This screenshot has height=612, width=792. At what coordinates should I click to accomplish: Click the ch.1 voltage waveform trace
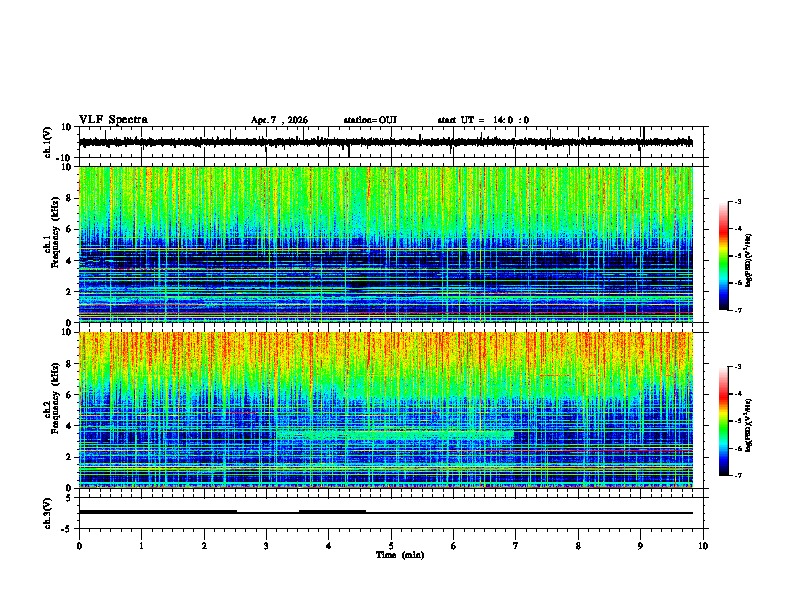tap(386, 143)
